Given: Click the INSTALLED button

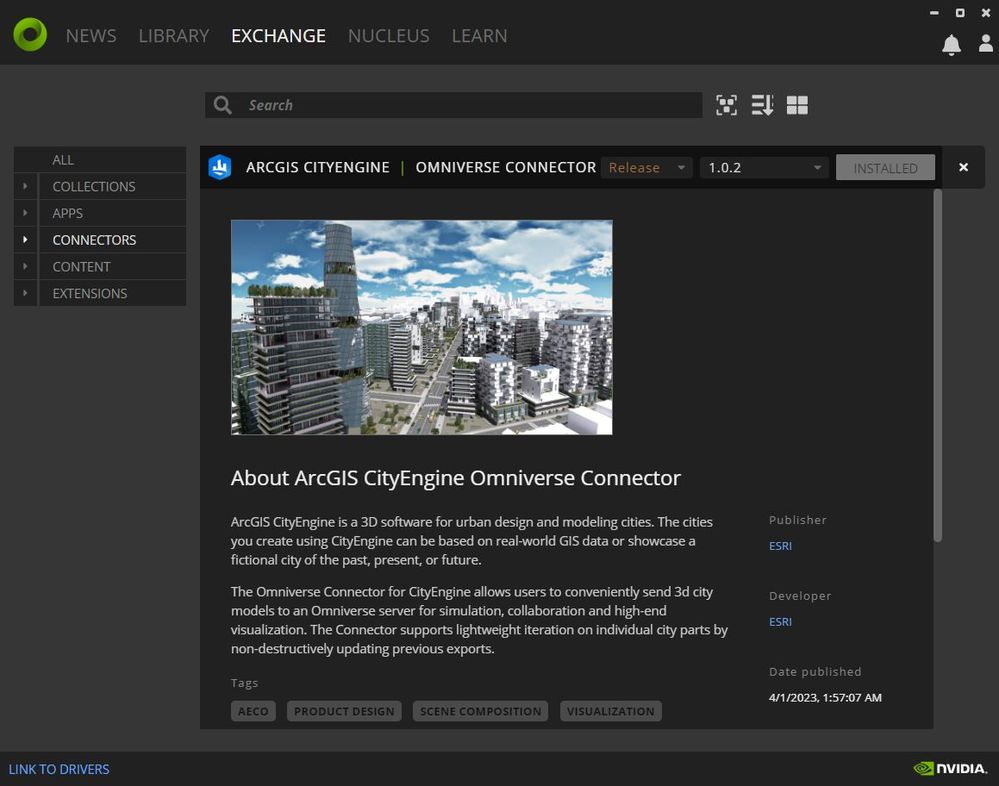Looking at the screenshot, I should coord(885,168).
